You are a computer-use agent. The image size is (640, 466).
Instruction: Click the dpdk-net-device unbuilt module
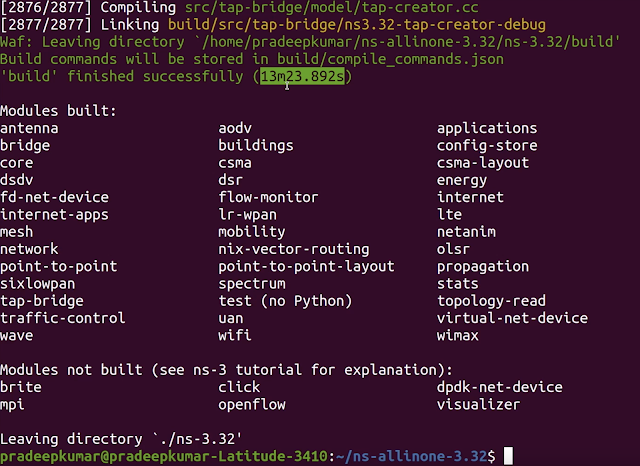(x=500, y=387)
